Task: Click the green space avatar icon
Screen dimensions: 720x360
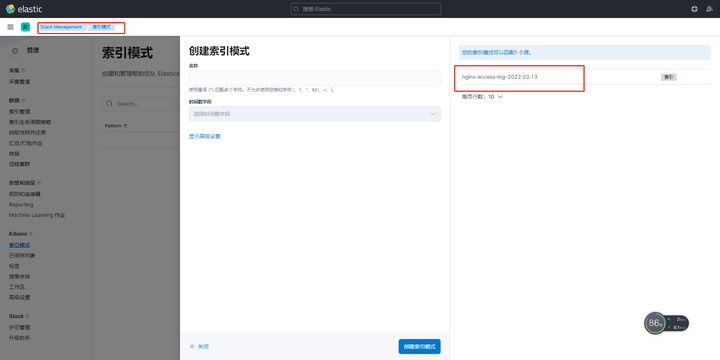Action: click(26, 27)
